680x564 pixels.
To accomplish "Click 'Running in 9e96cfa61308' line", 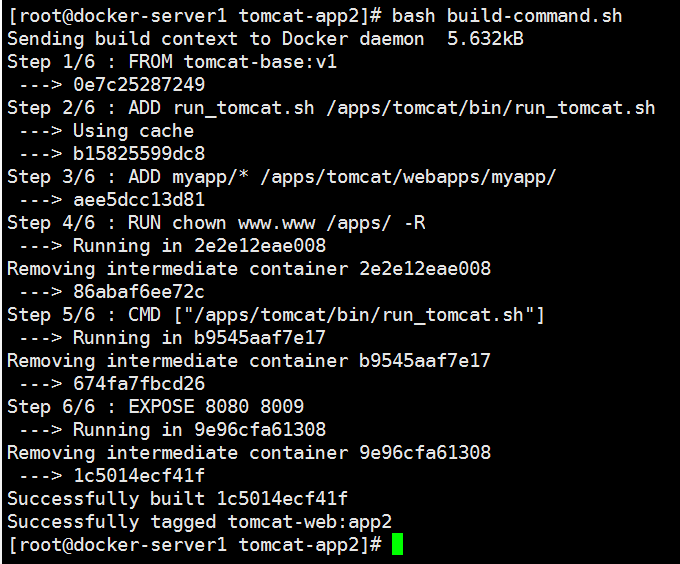I will (199, 430).
